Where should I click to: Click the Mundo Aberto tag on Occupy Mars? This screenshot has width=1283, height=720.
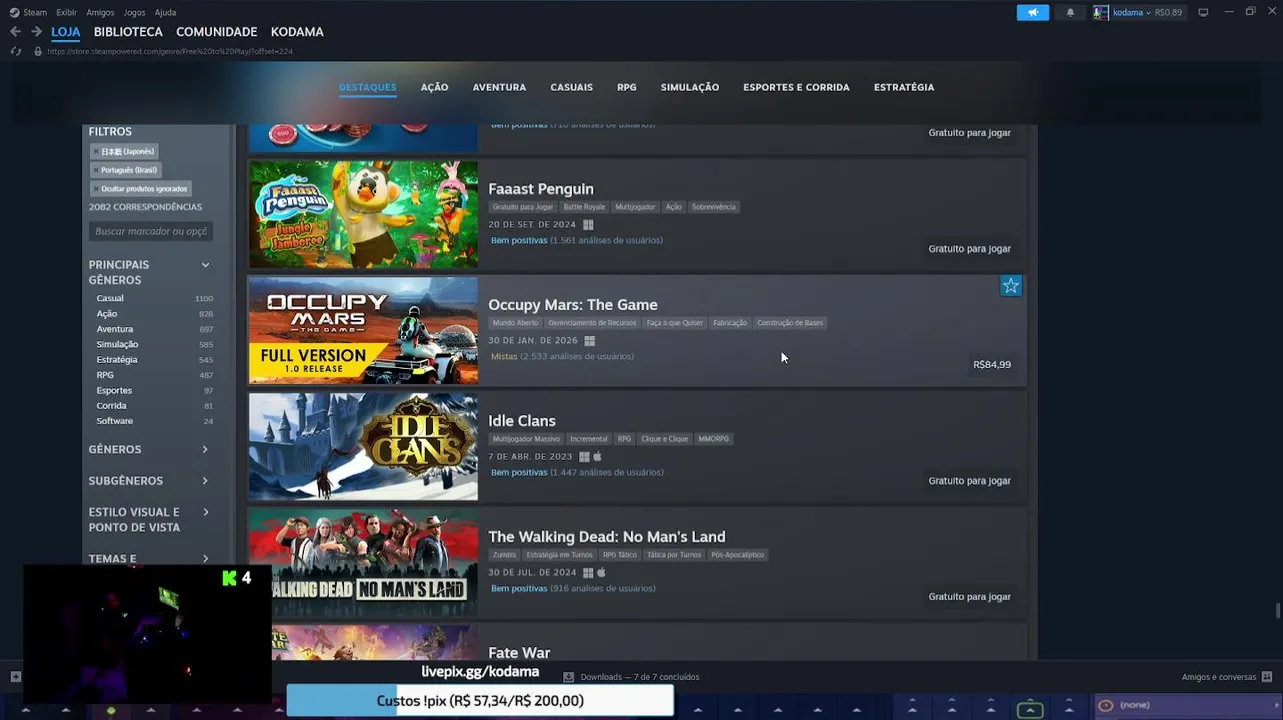point(515,323)
